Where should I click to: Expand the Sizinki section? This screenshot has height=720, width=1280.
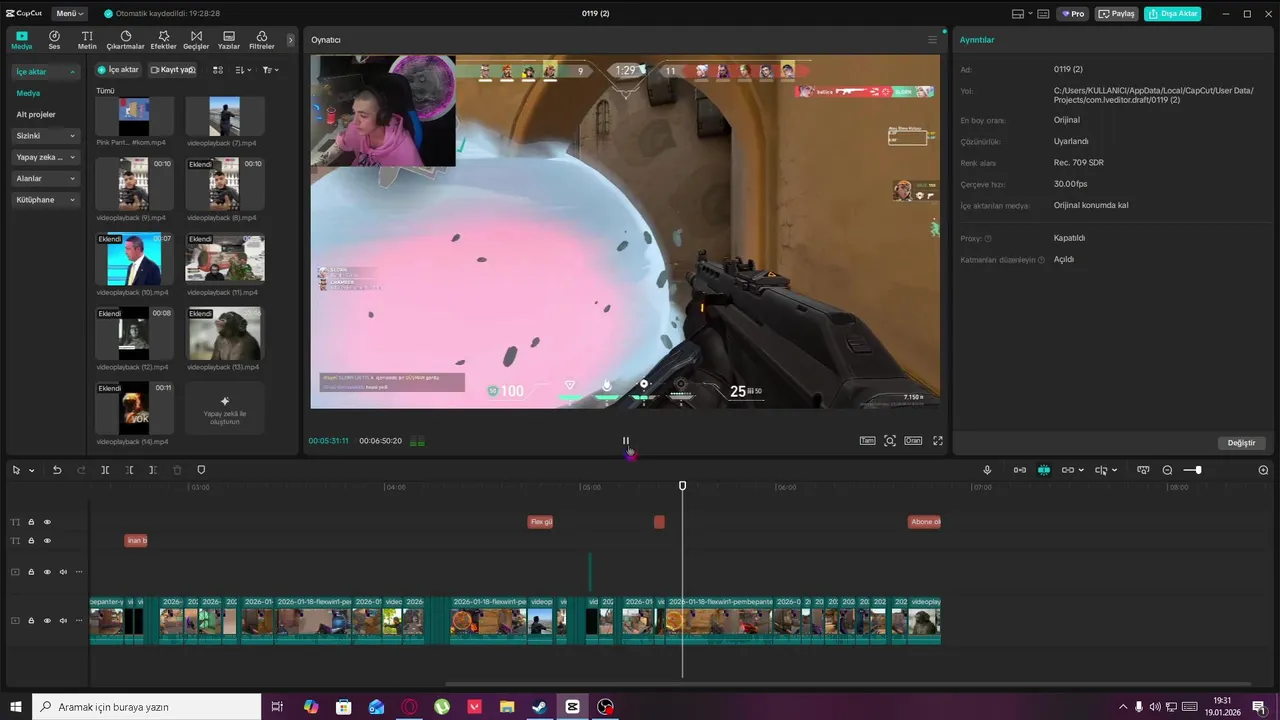(46, 136)
